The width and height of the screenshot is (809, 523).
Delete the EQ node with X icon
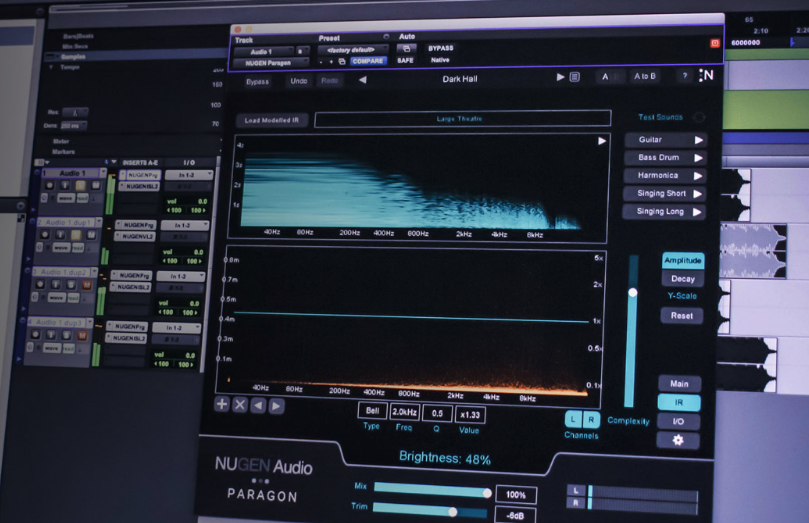click(240, 405)
